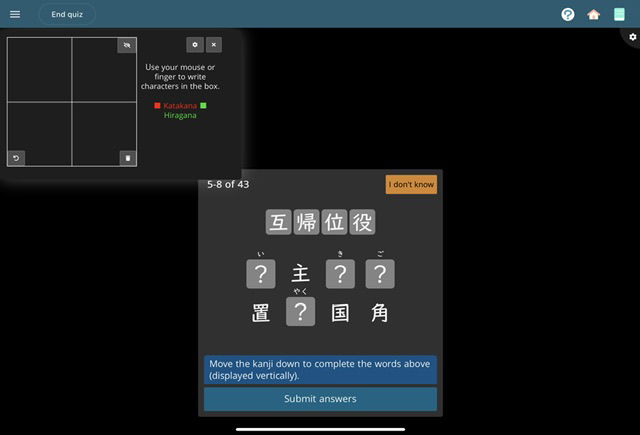Click the empty slot above 置
The width and height of the screenshot is (640, 435).
point(261,274)
